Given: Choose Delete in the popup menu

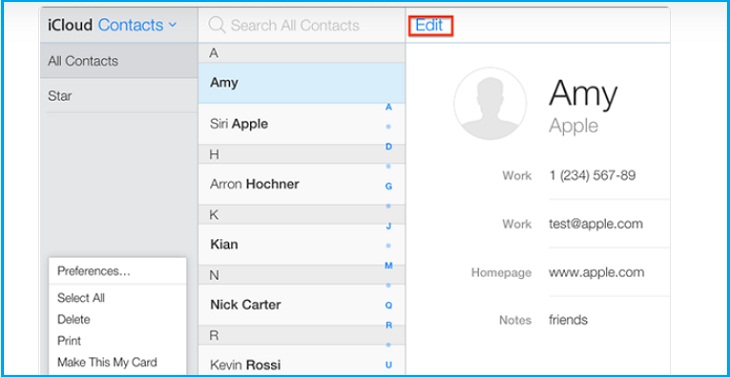Looking at the screenshot, I should pos(74,320).
